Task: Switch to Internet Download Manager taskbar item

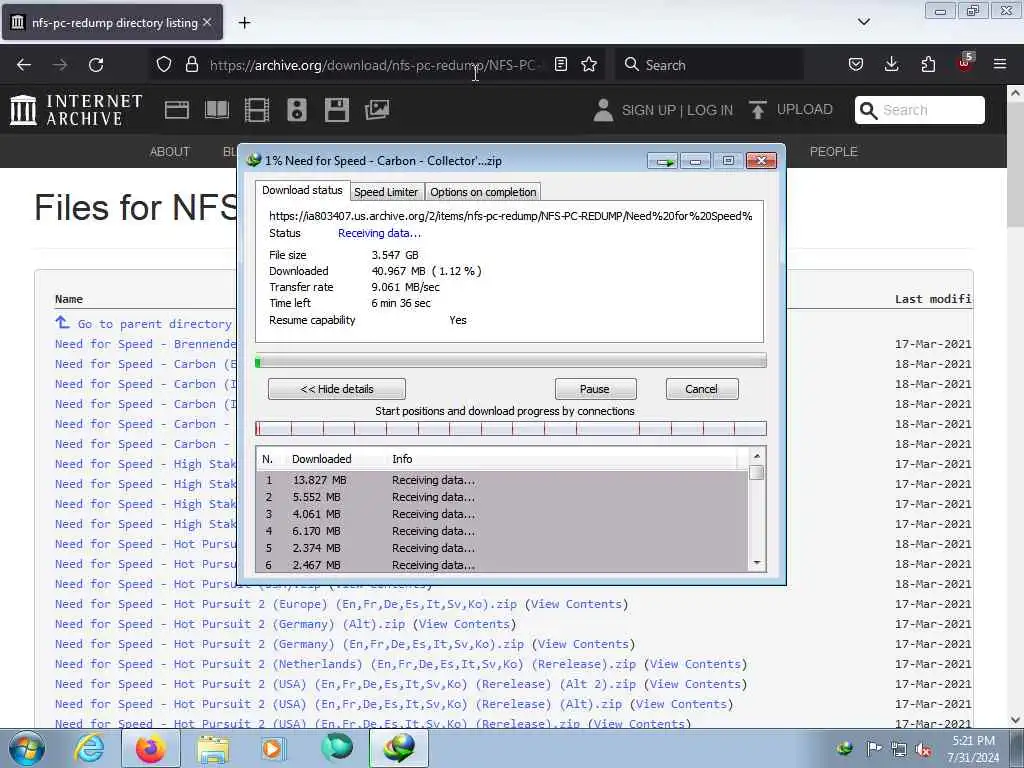Action: click(399, 748)
